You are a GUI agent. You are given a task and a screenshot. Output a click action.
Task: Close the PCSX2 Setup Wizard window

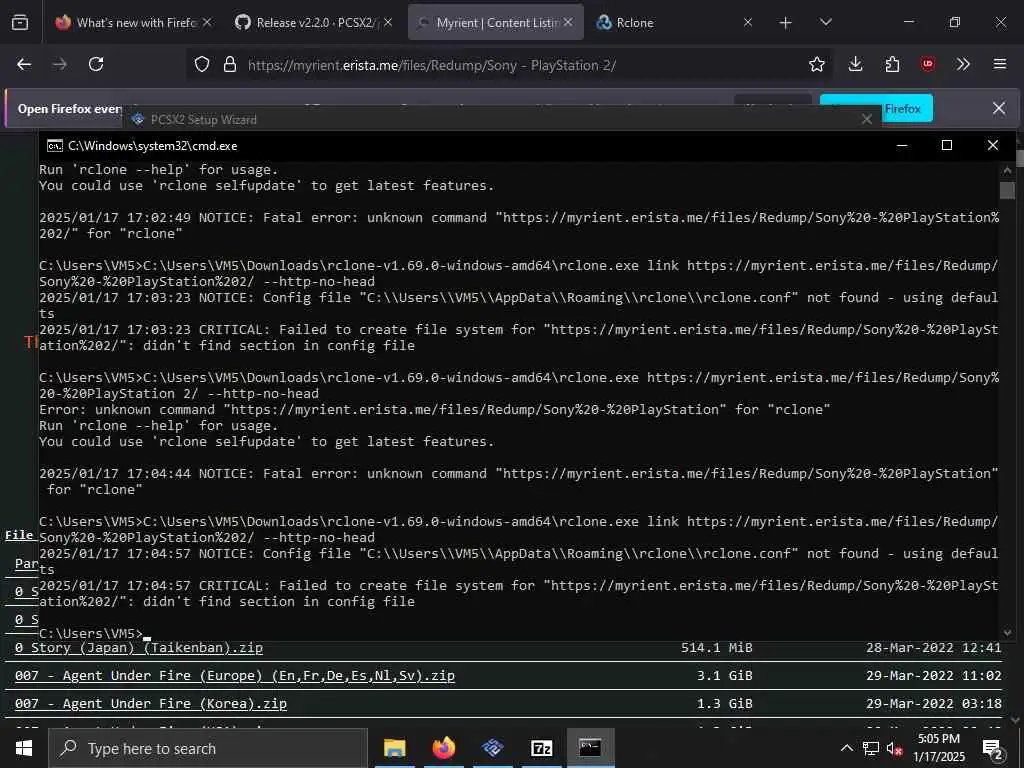tap(867, 120)
